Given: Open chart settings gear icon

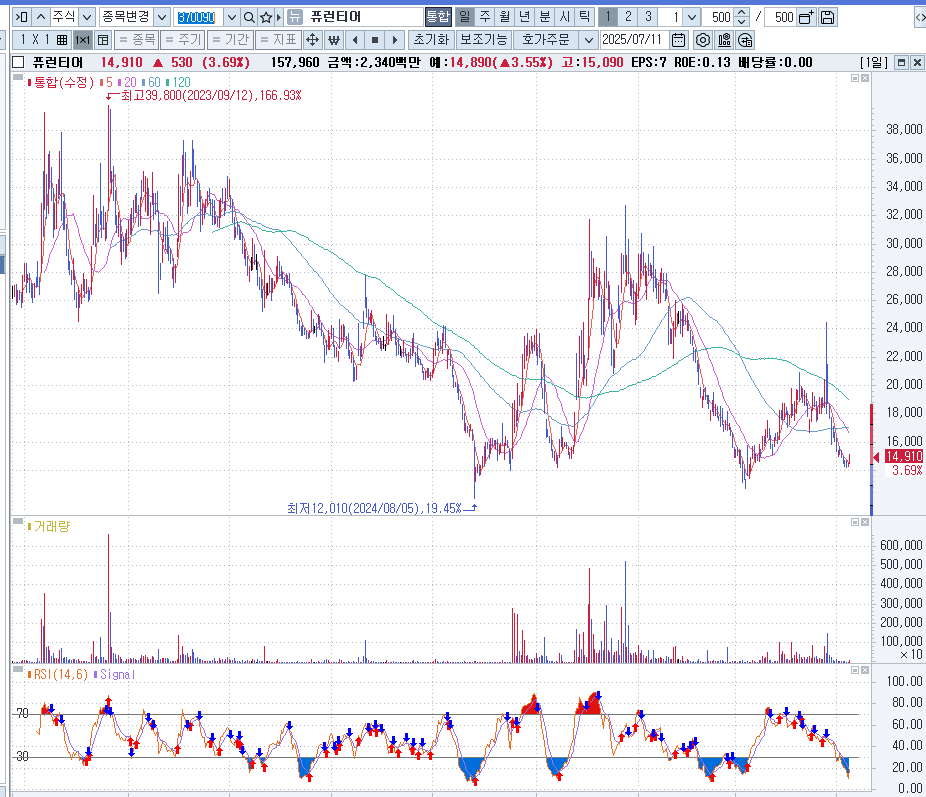Looking at the screenshot, I should click(x=703, y=40).
